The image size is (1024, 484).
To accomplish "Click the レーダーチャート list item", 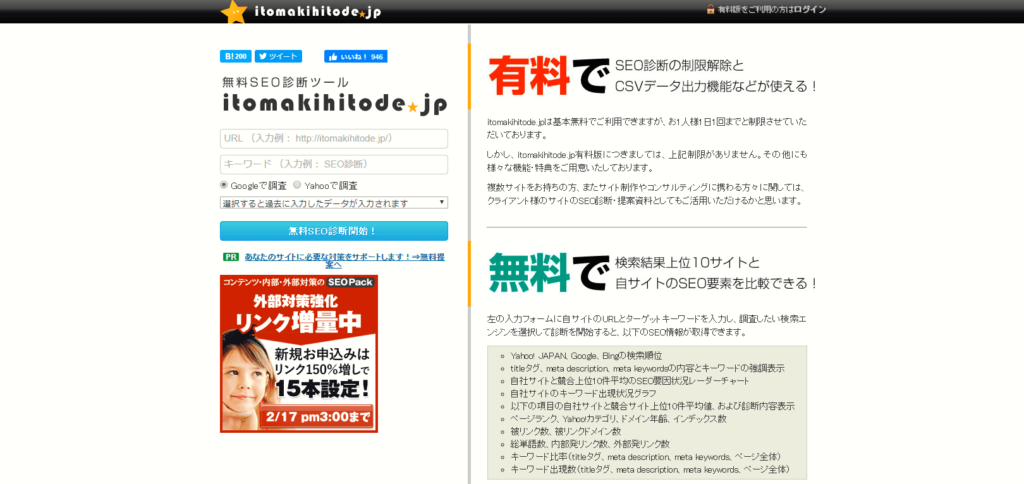I will (x=630, y=381).
